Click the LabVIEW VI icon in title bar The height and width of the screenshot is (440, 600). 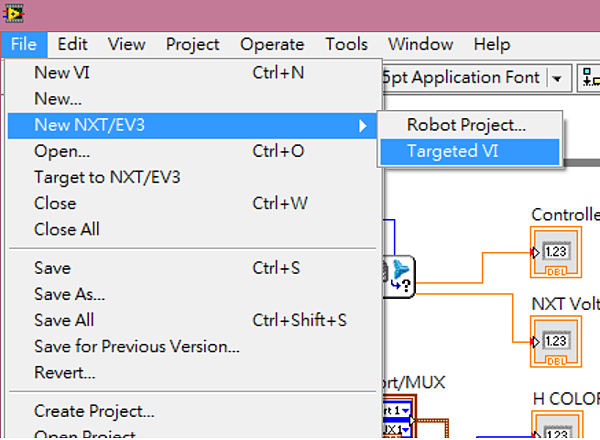coord(13,14)
